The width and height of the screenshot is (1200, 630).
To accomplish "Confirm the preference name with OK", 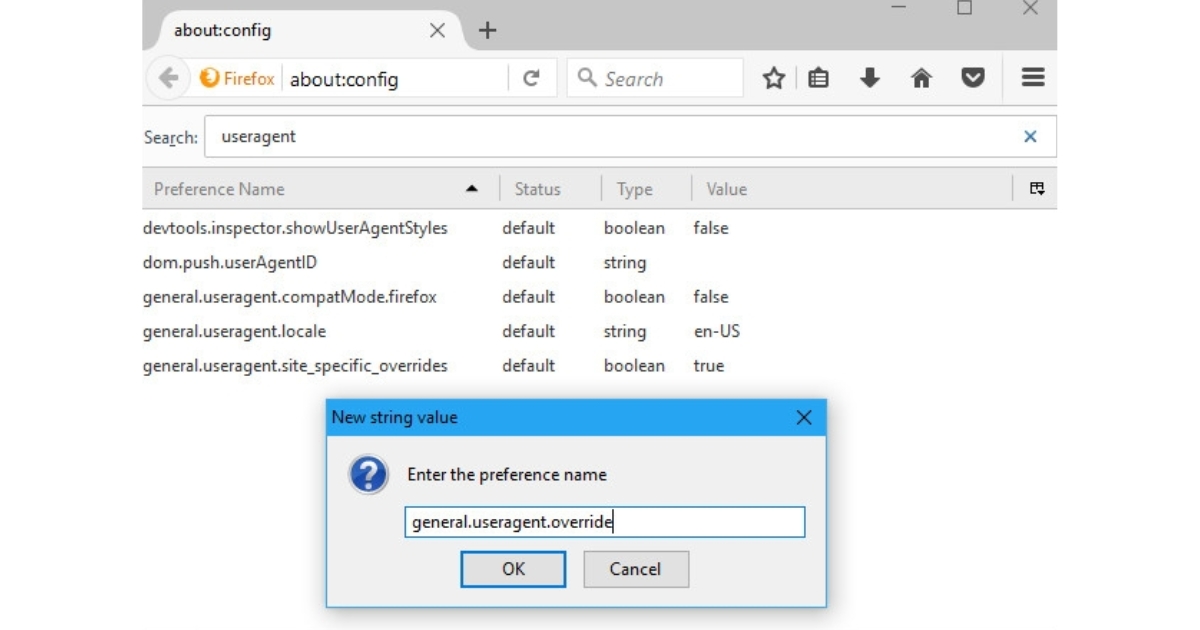I will (x=513, y=569).
